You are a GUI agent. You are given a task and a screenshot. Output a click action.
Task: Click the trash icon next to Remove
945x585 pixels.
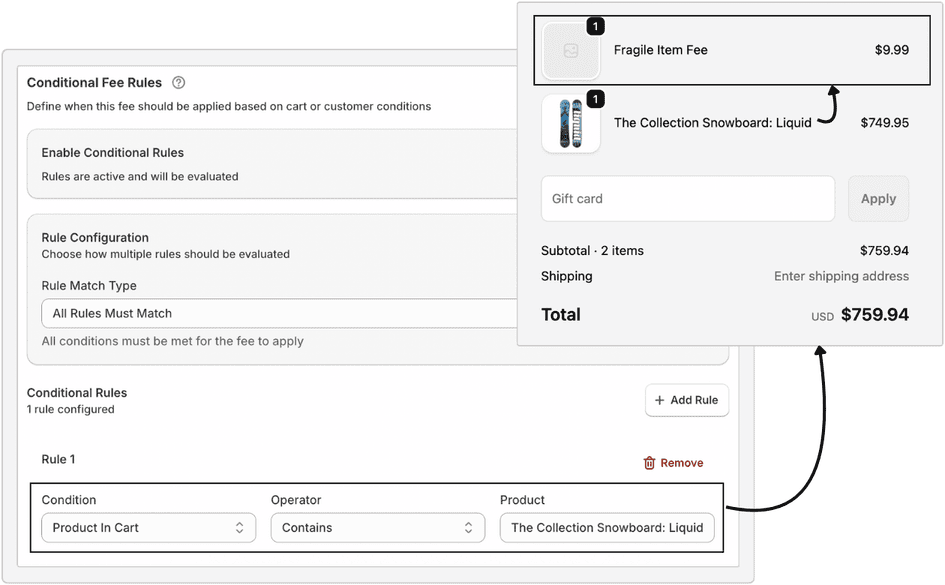[652, 463]
